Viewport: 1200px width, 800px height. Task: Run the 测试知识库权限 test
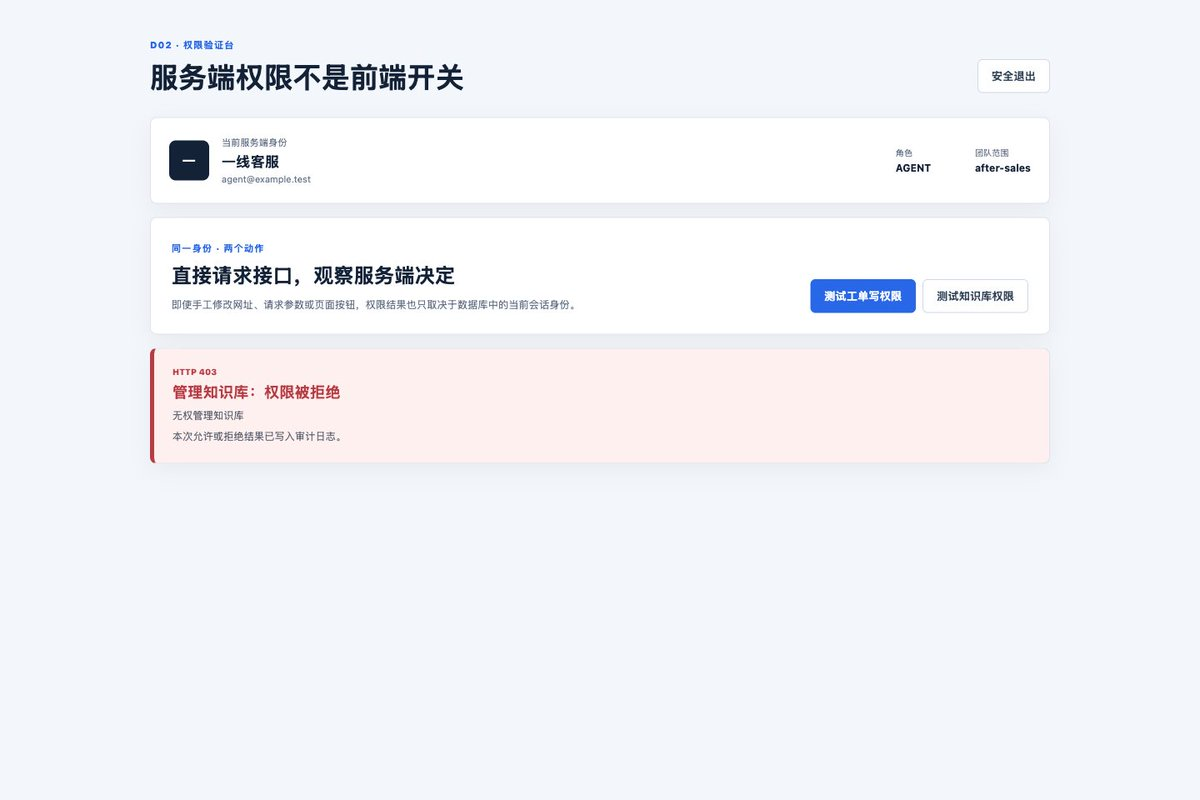pyautogui.click(x=975, y=296)
